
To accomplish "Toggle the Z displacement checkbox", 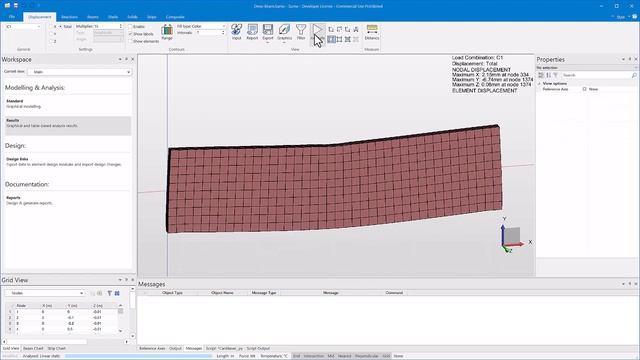I will tap(51, 41).
